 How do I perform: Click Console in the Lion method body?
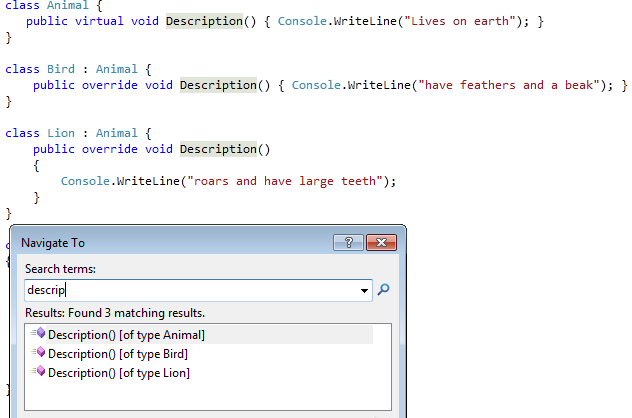tap(85, 181)
